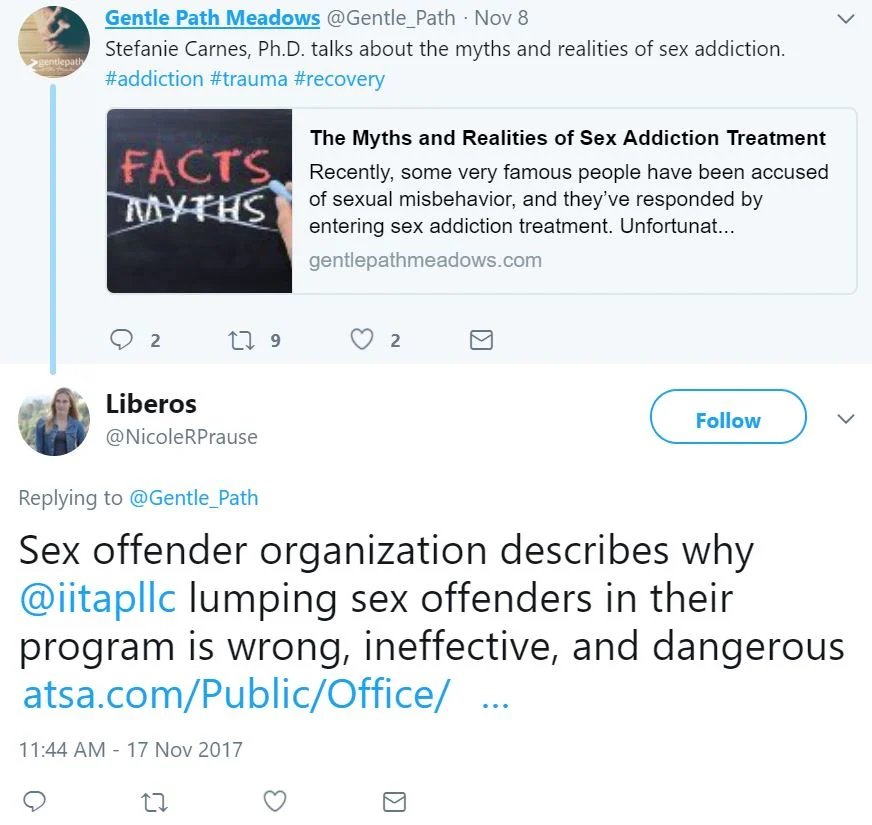Expand Liberos tweet options chevron
Screen dimensions: 872x825
pyautogui.click(x=845, y=419)
